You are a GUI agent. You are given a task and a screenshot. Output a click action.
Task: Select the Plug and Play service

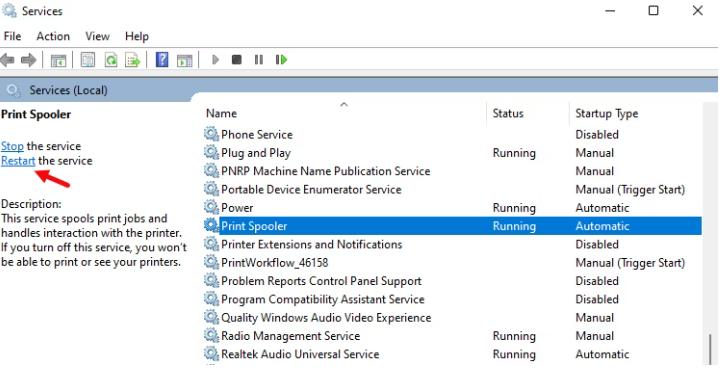click(x=452, y=152)
